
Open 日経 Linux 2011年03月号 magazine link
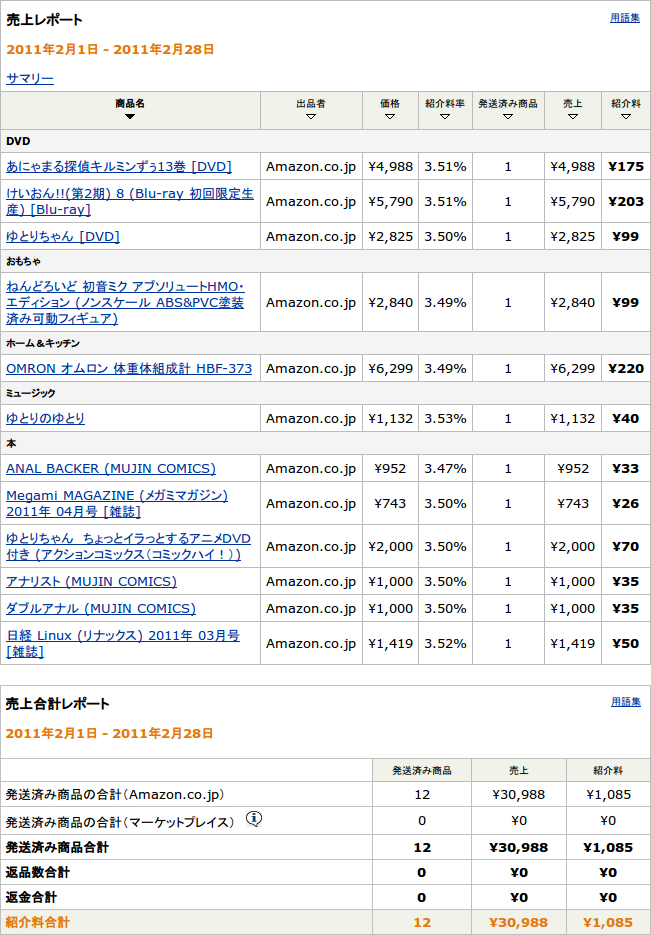[x=122, y=643]
